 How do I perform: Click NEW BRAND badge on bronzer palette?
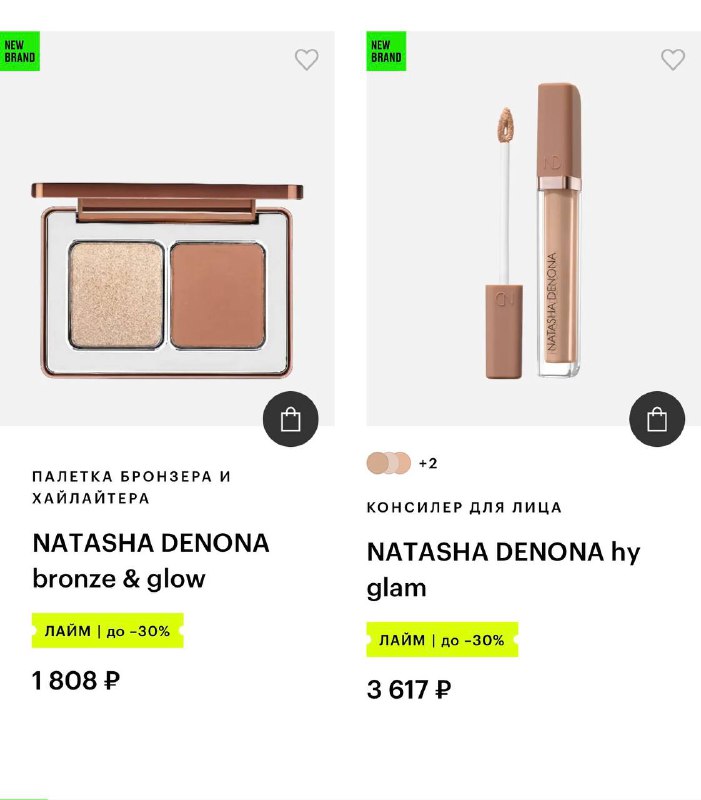[20, 51]
